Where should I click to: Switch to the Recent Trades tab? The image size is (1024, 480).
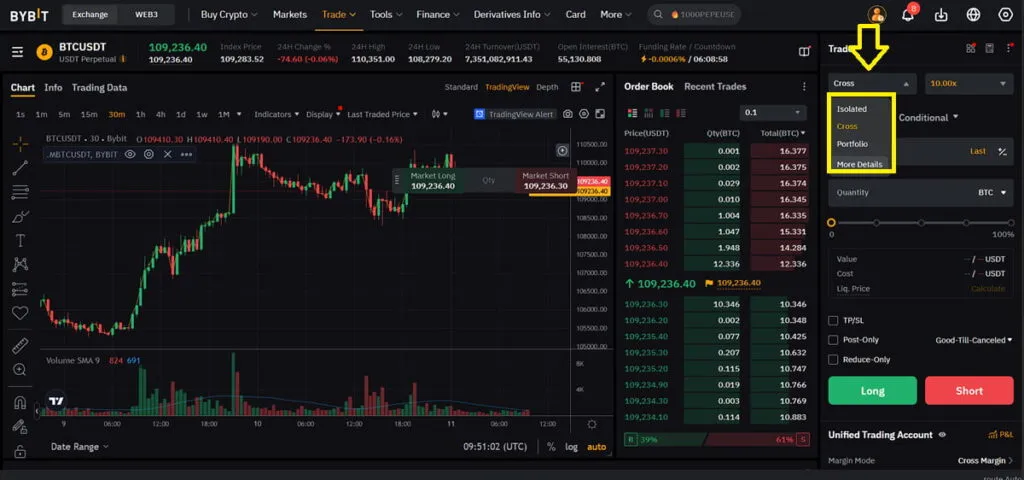[715, 86]
